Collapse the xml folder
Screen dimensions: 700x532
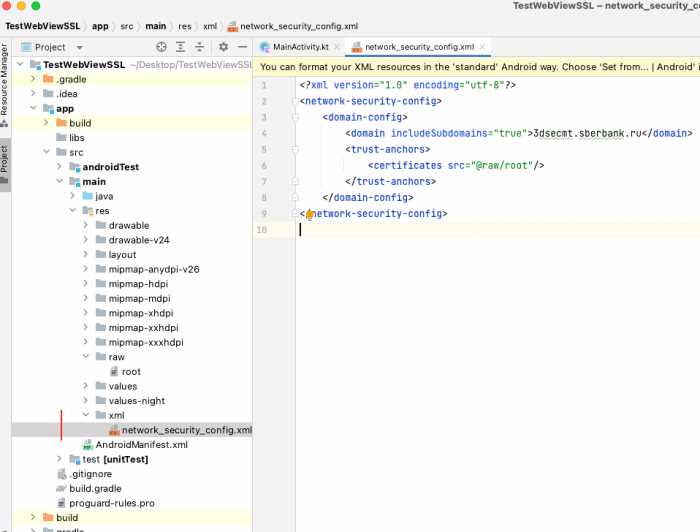pyautogui.click(x=86, y=415)
